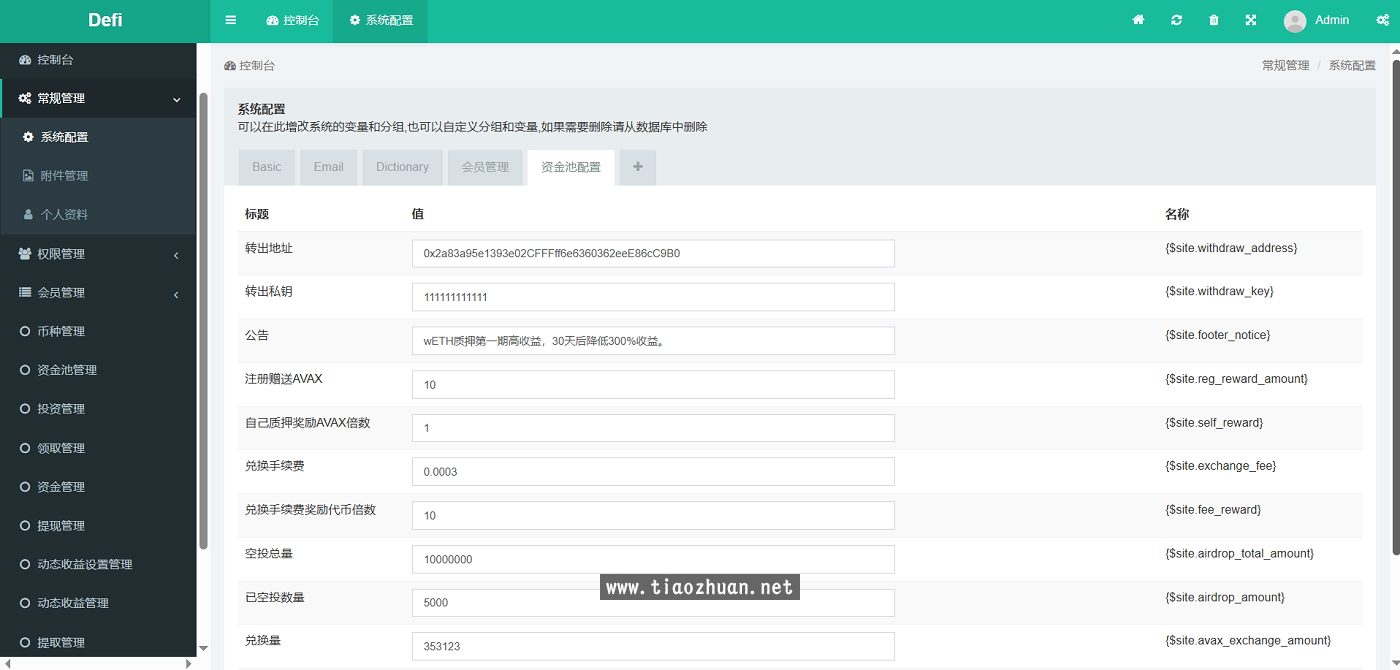Toggle the hamburger sidebar menu icon
The width and height of the screenshot is (1400, 670).
231,20
